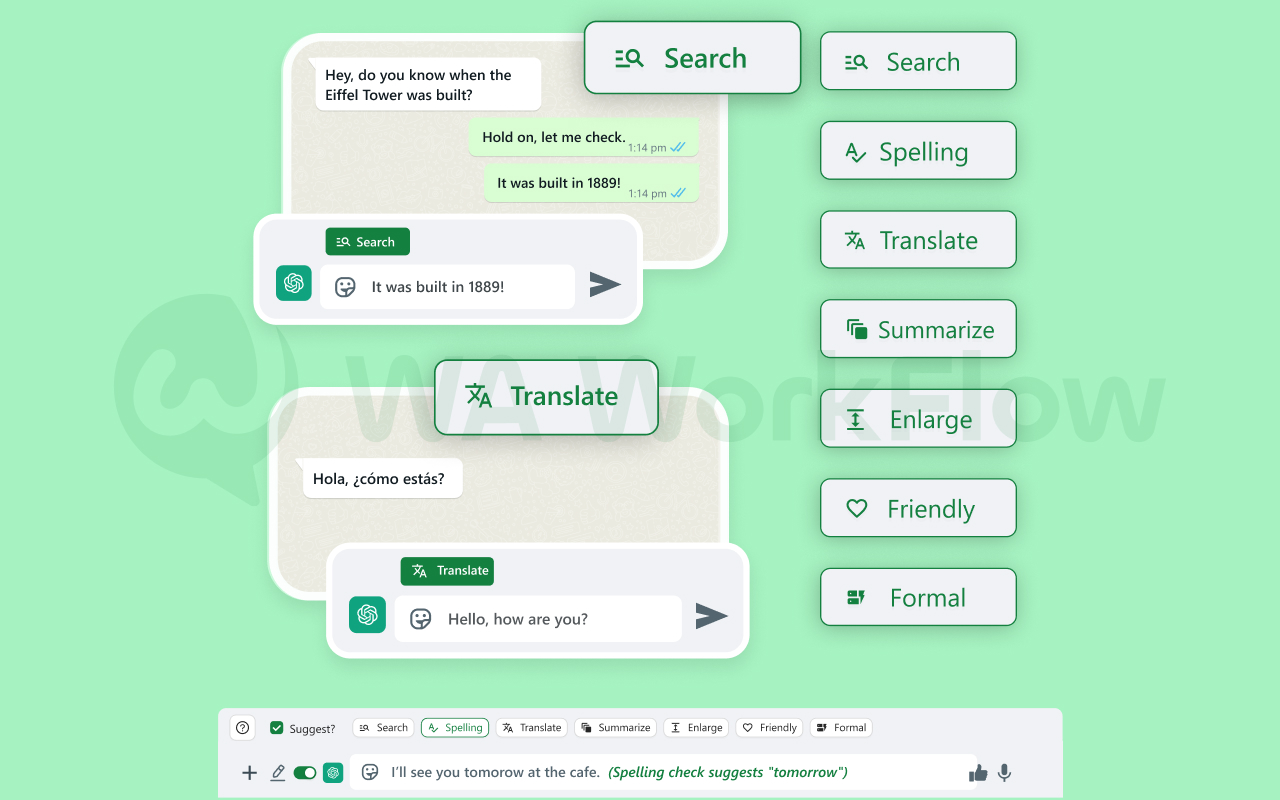Send the "It was built in 1889!" message with the arrow
This screenshot has height=800, width=1280.
click(605, 285)
